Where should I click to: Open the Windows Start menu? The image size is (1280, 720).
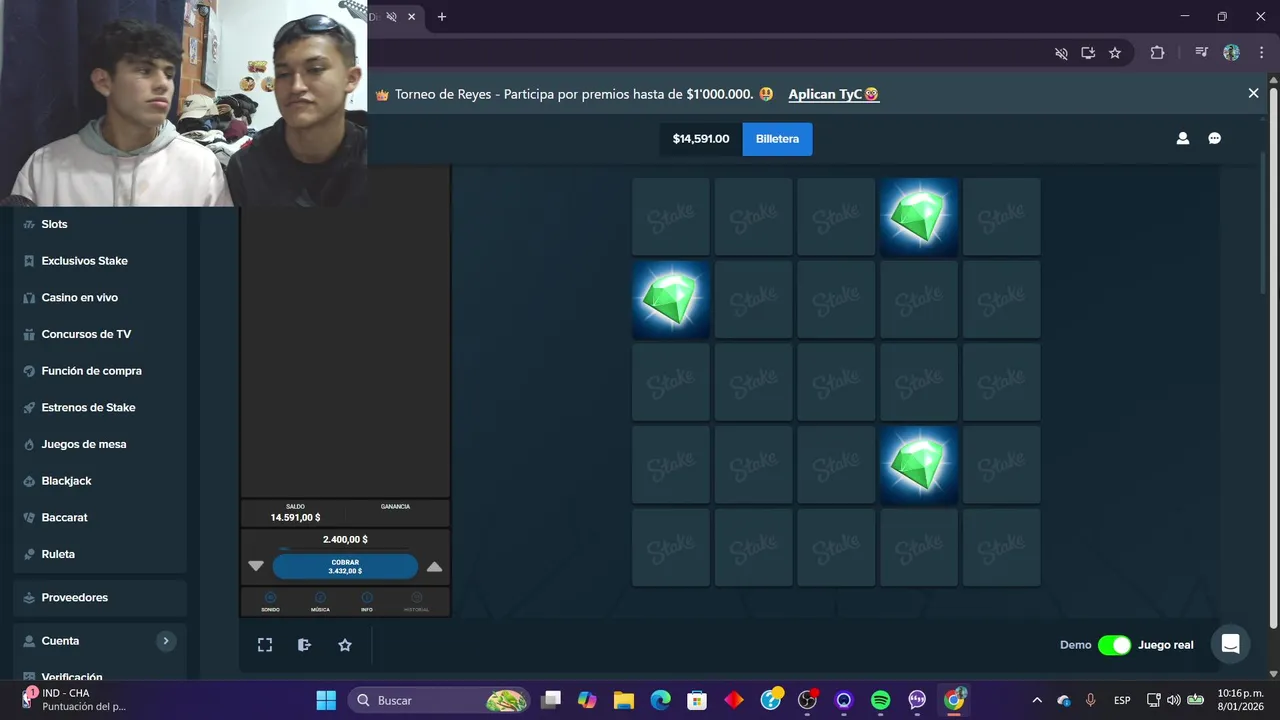(x=326, y=700)
